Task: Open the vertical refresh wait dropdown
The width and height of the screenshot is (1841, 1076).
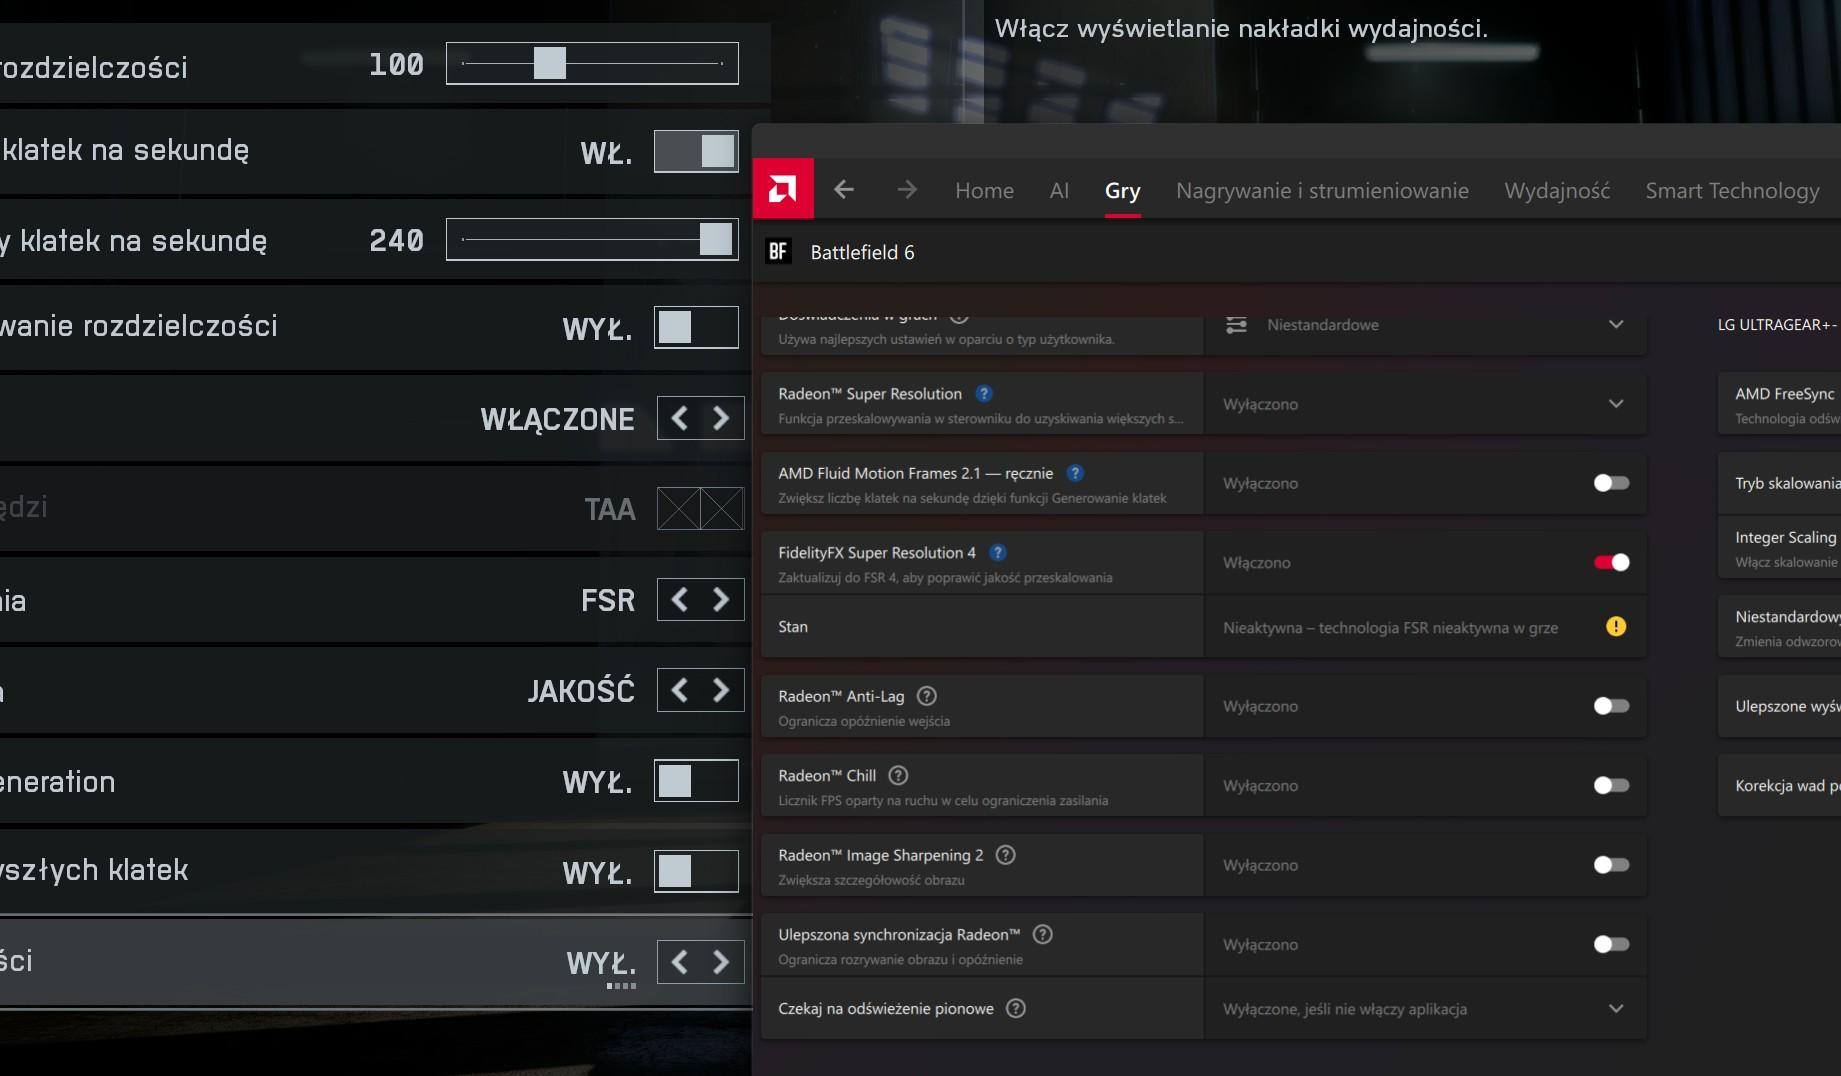Action: [1616, 1009]
